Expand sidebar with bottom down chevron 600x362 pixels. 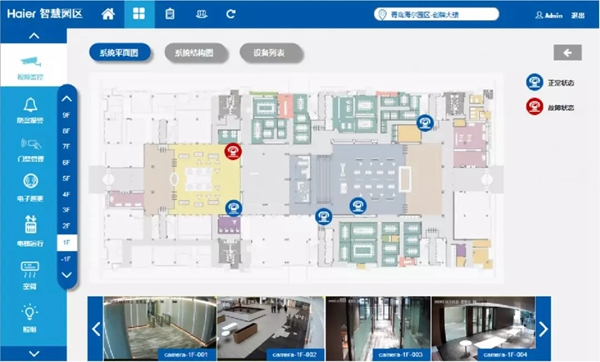34,354
